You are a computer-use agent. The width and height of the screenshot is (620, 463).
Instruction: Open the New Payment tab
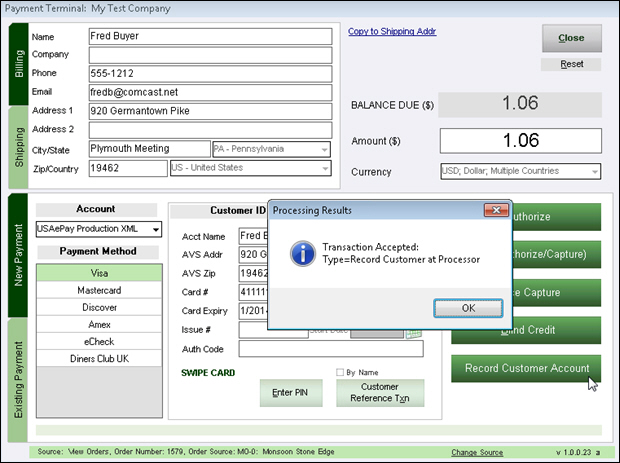click(19, 257)
